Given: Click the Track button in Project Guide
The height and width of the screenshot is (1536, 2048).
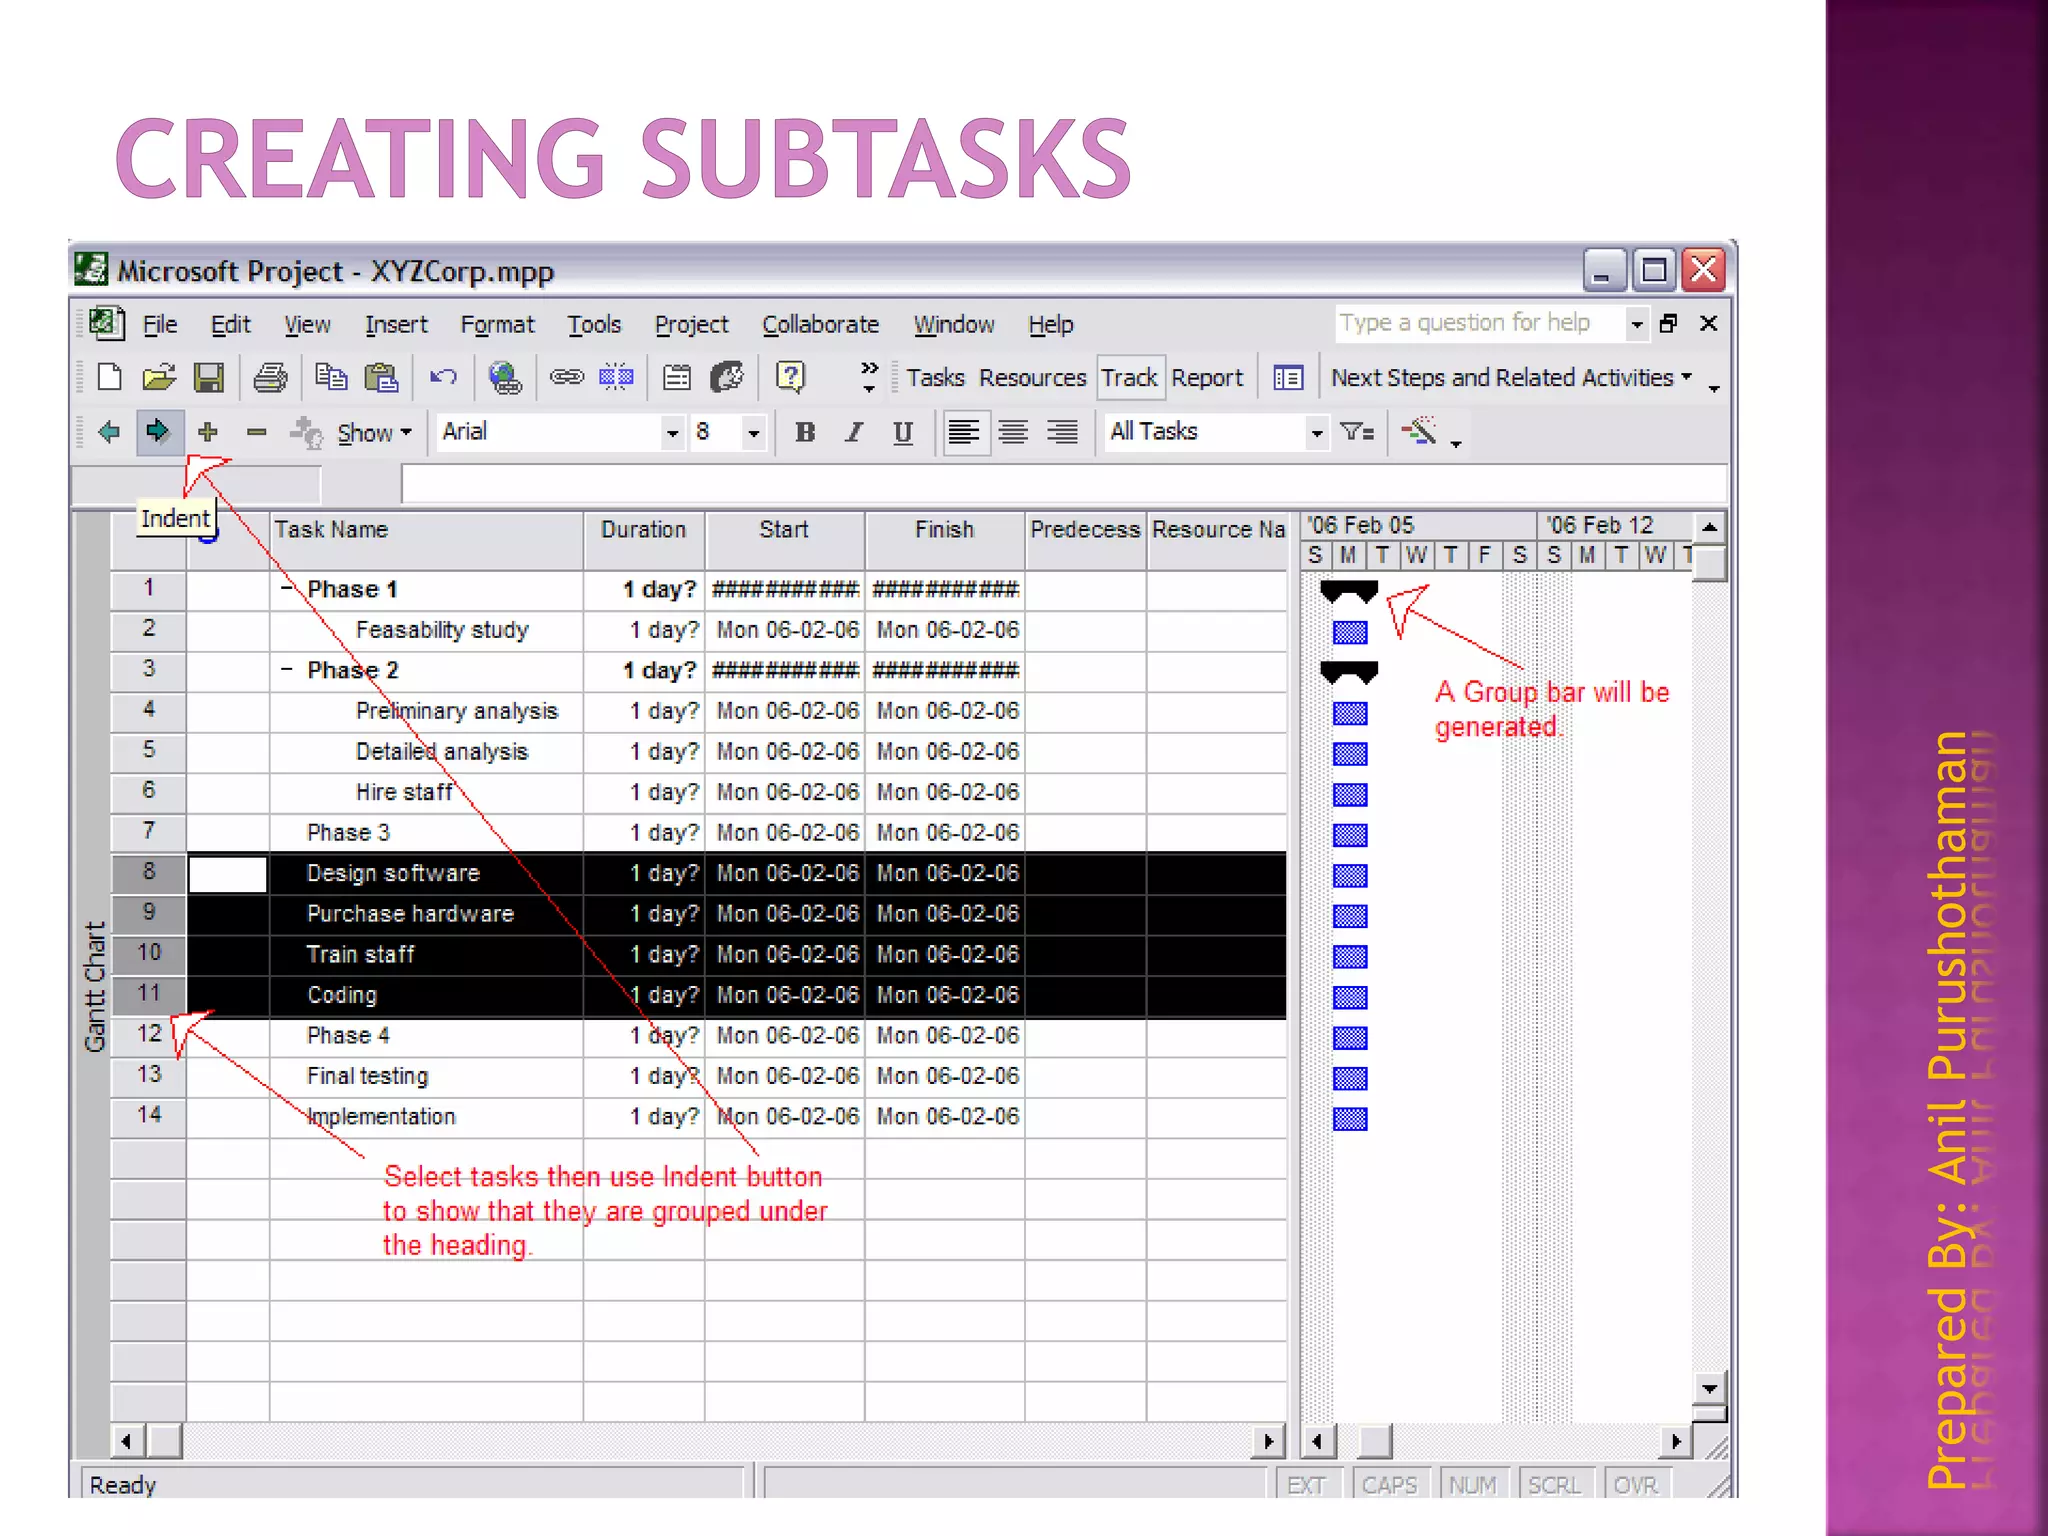Looking at the screenshot, I should click(x=1129, y=378).
